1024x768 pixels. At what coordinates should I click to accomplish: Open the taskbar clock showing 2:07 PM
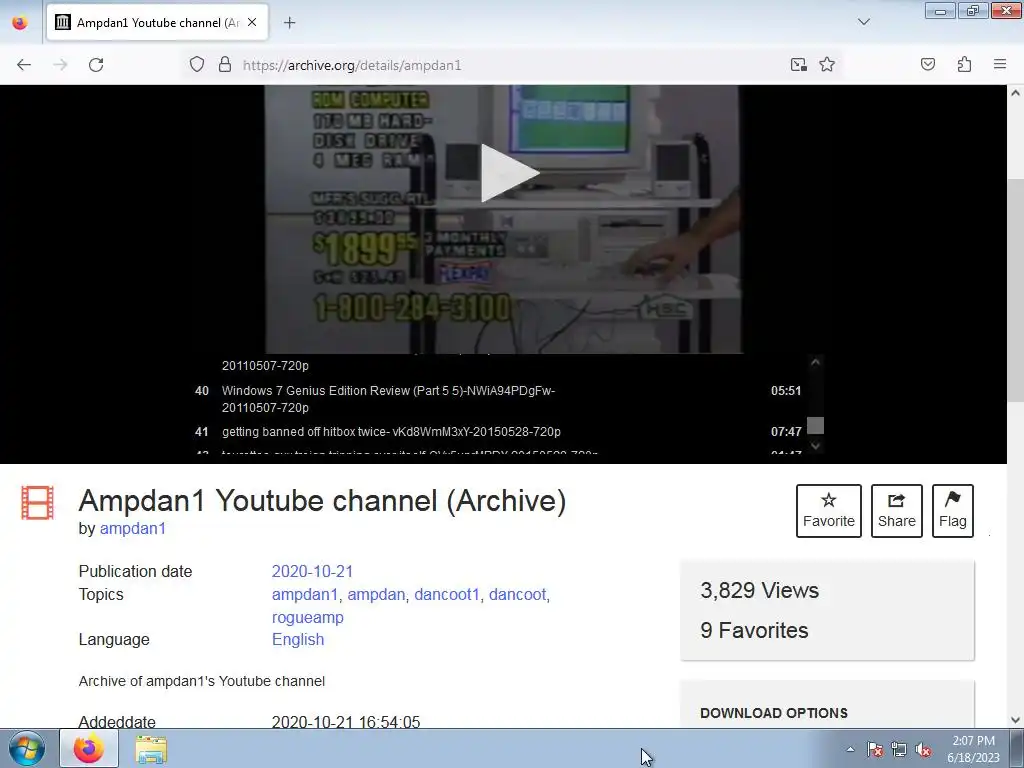(973, 749)
